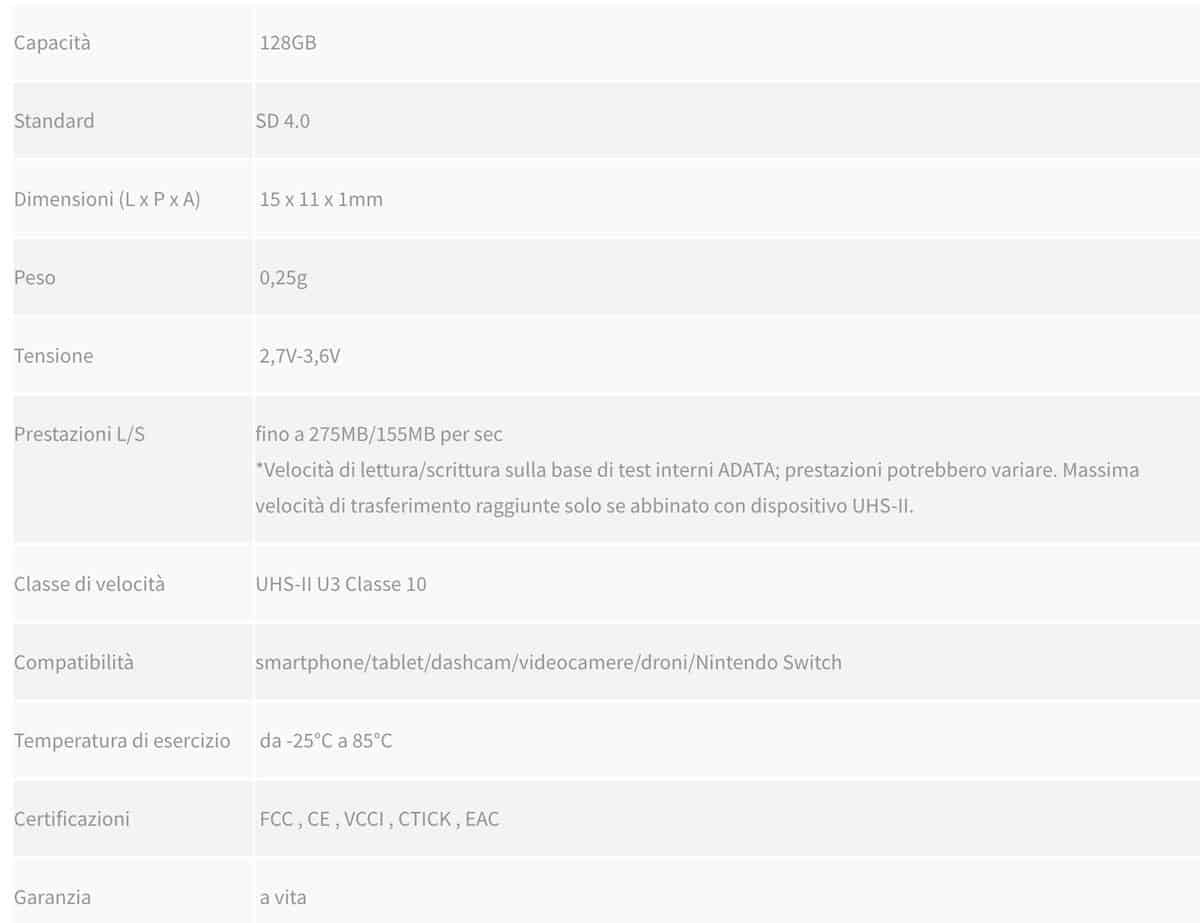Click the Compatibilità device list text
The image size is (1200, 923).
[548, 662]
